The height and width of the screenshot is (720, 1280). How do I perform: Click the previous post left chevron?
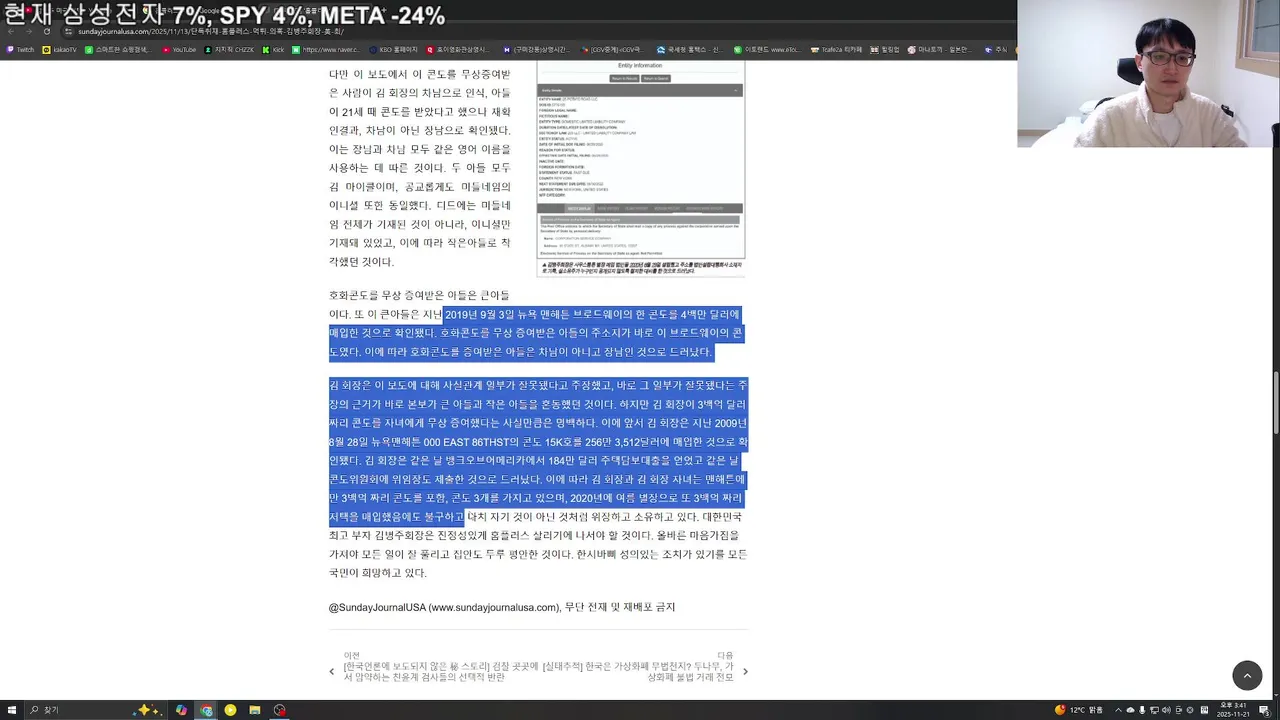pos(332,672)
